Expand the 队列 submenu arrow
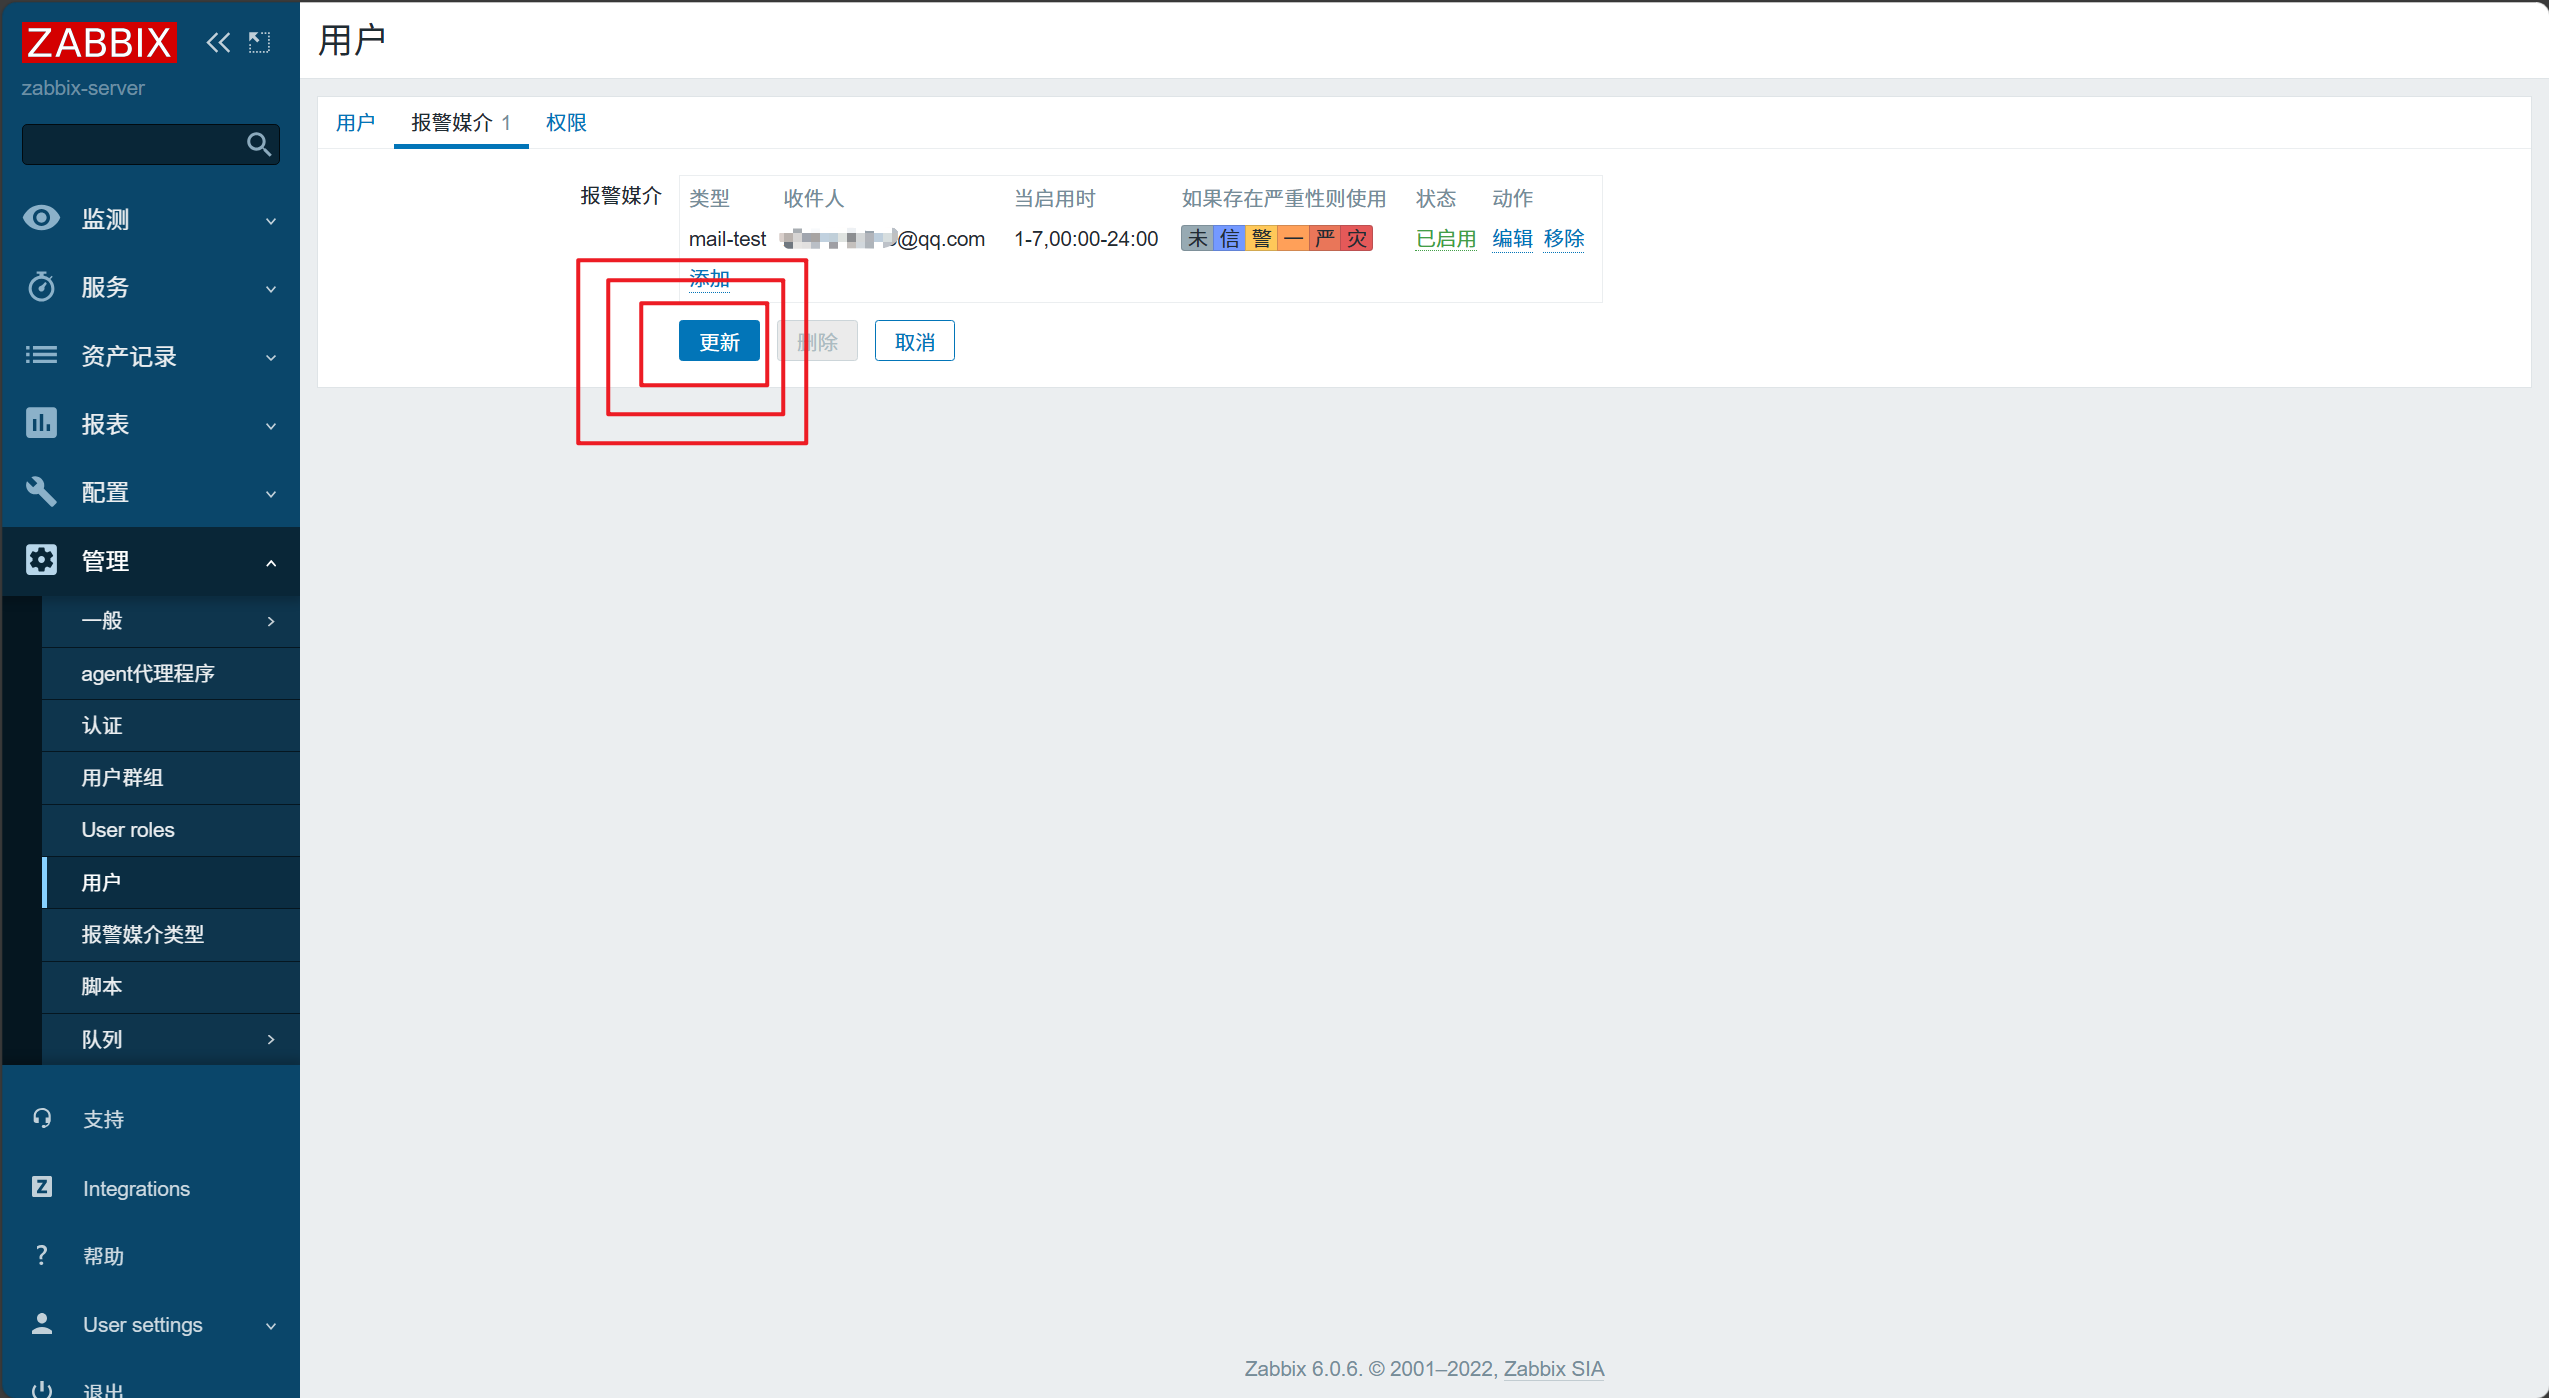The image size is (2549, 1398). click(x=271, y=1039)
